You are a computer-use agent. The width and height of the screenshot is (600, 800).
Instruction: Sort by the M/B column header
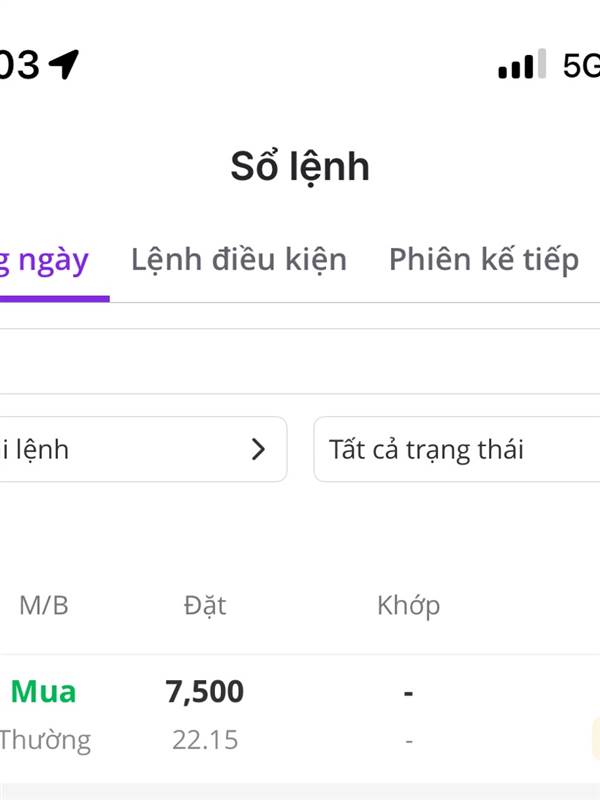pos(44,606)
